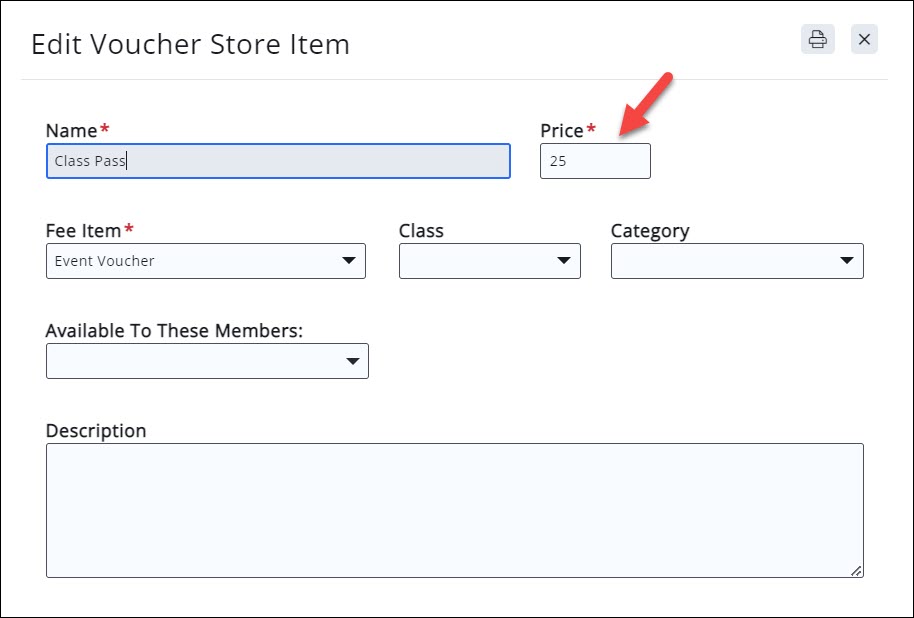Click the print icon in dialog header
Viewport: 914px width, 618px height.
[x=817, y=39]
